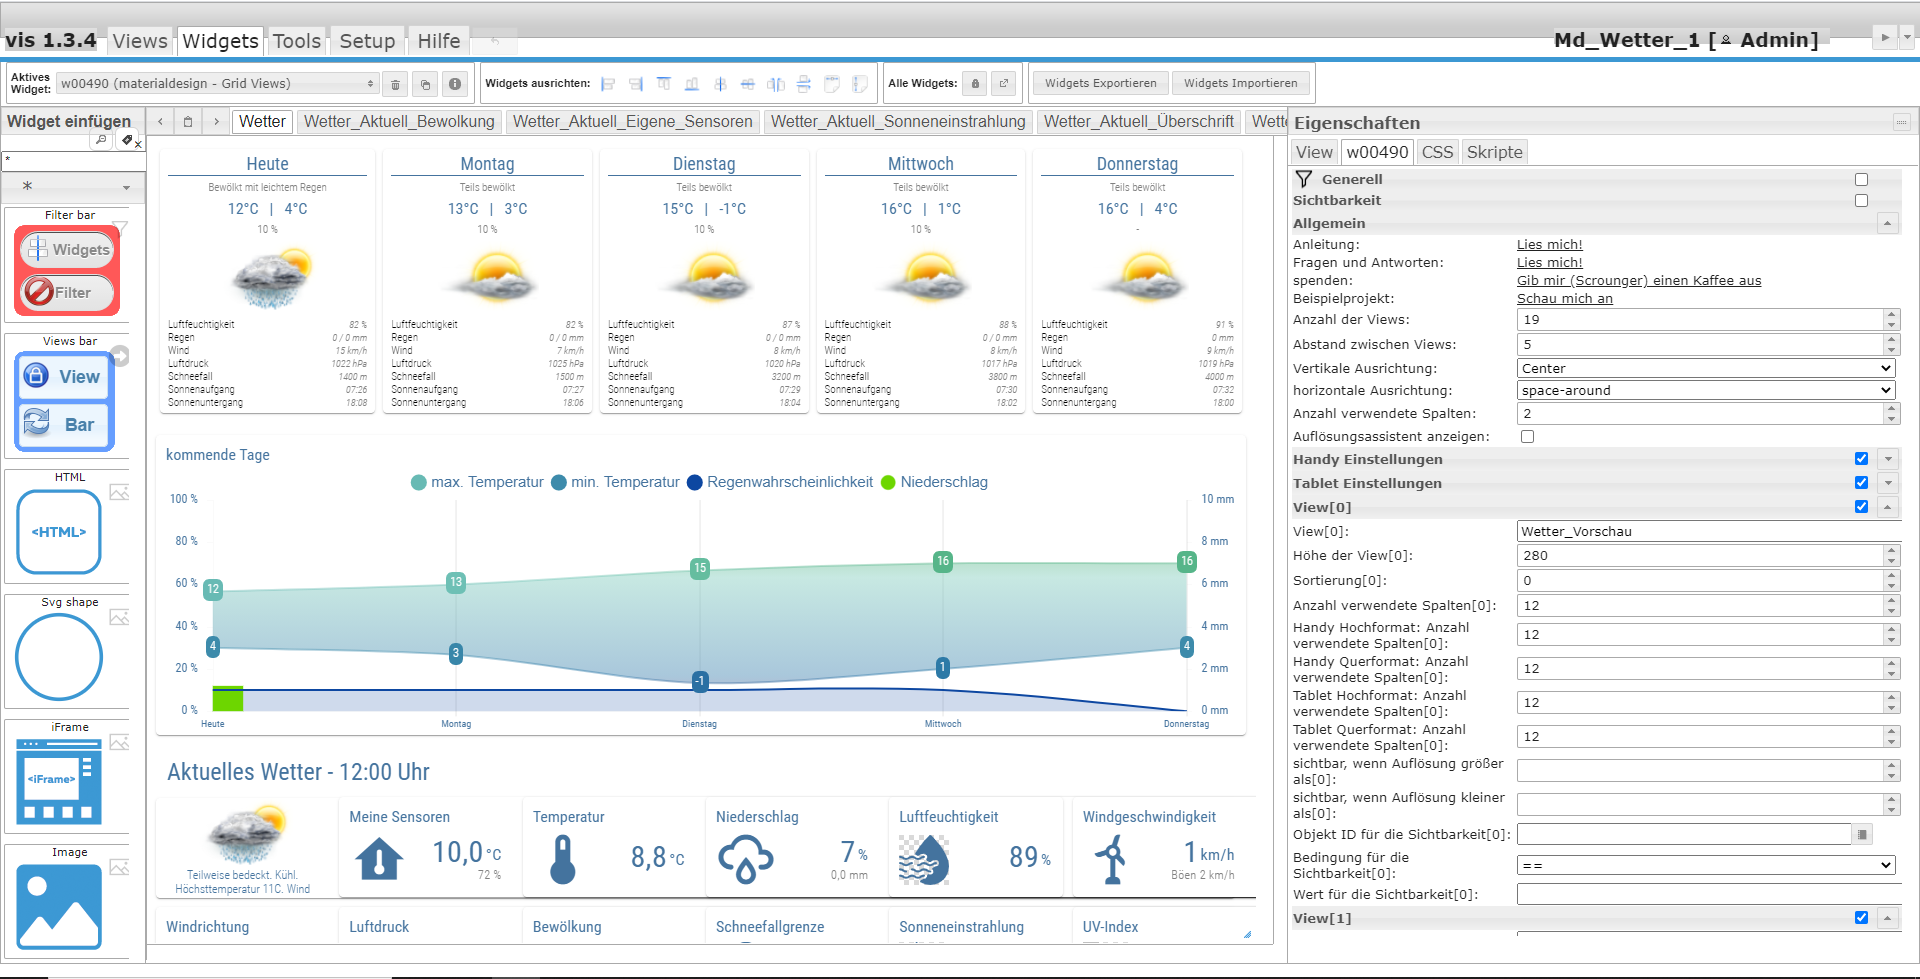
Task: Click the play button at top right
Action: point(1885,37)
